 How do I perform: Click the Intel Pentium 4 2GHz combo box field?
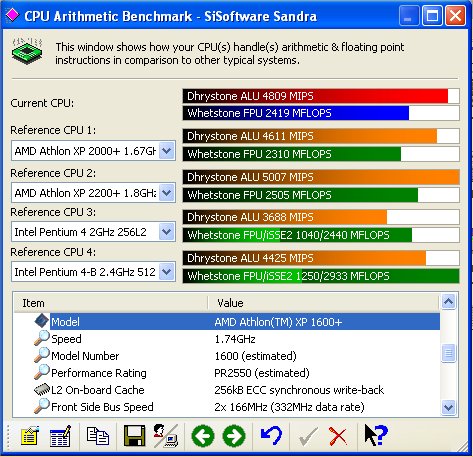click(93, 232)
